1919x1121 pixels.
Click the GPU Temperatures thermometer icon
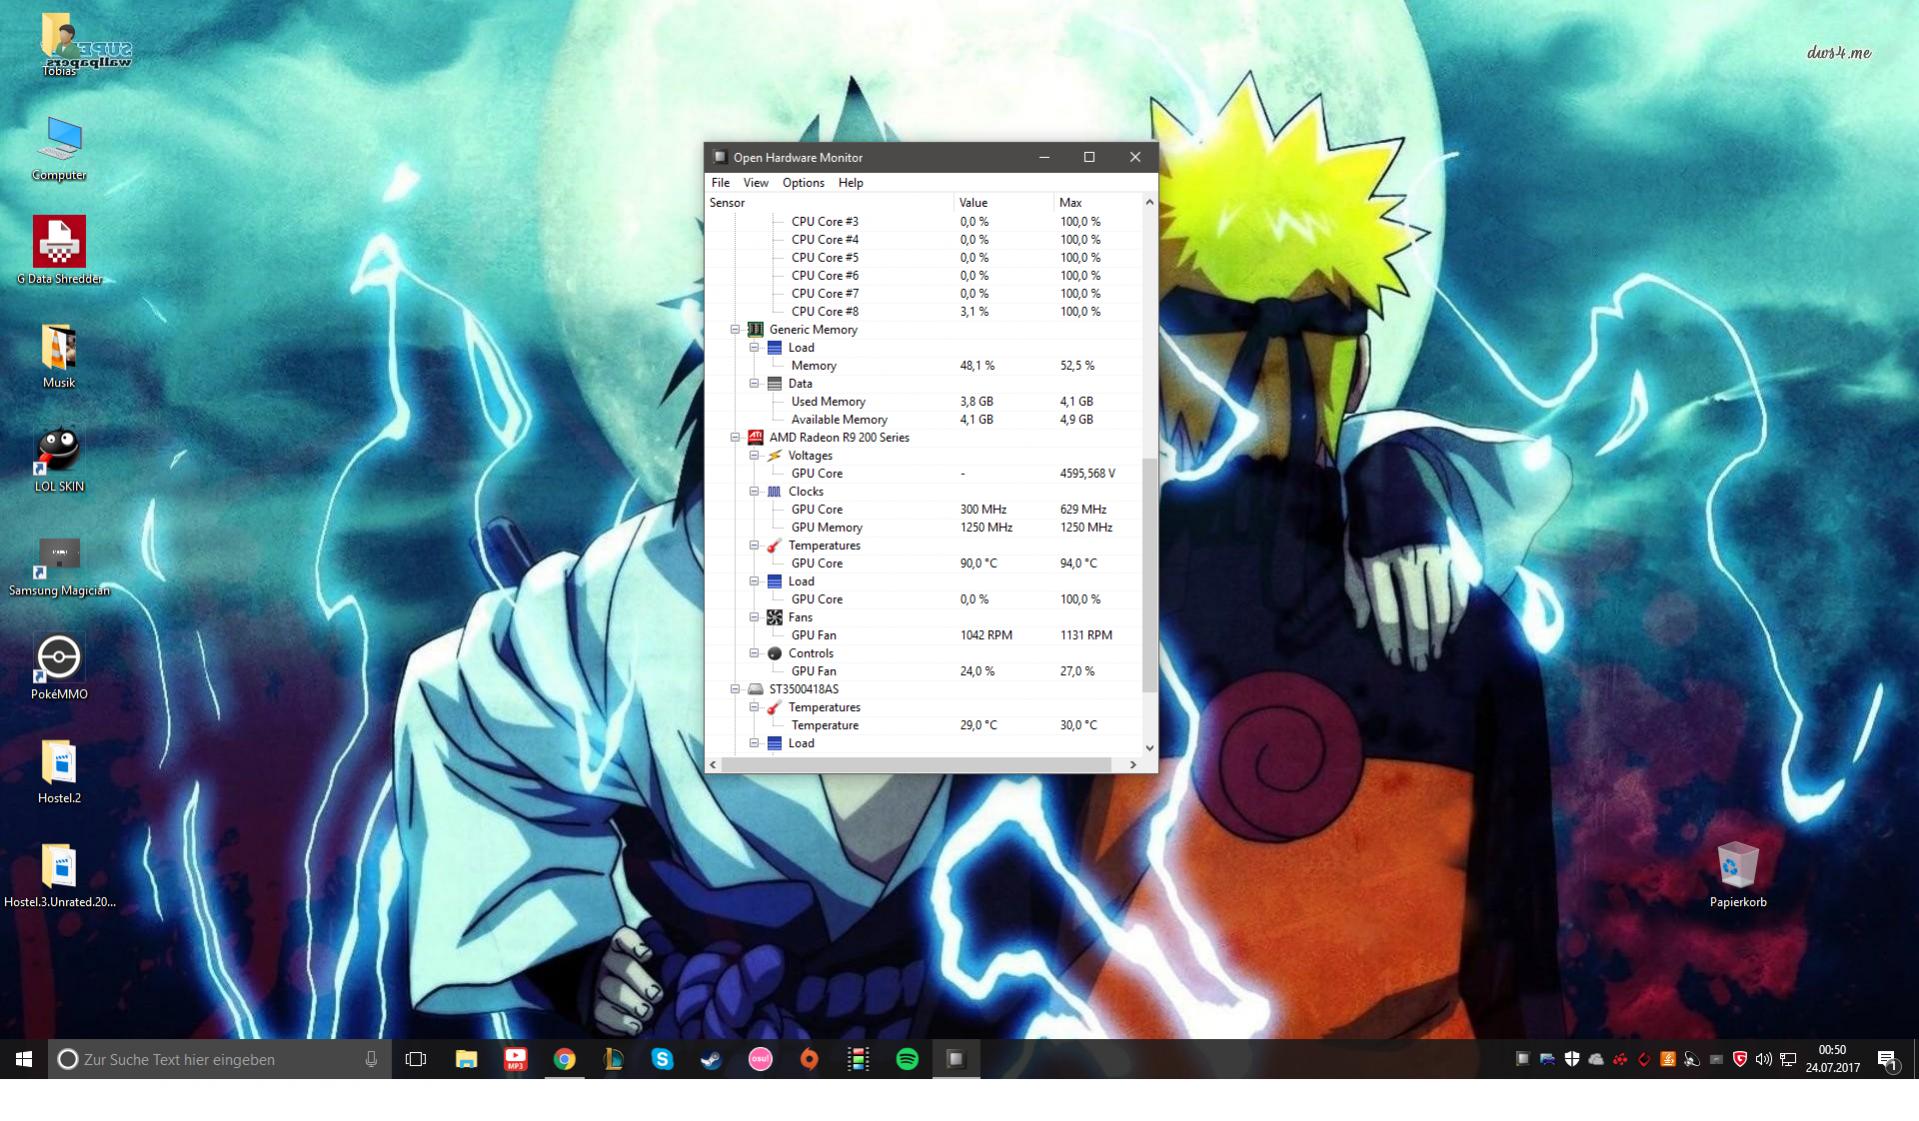[774, 545]
